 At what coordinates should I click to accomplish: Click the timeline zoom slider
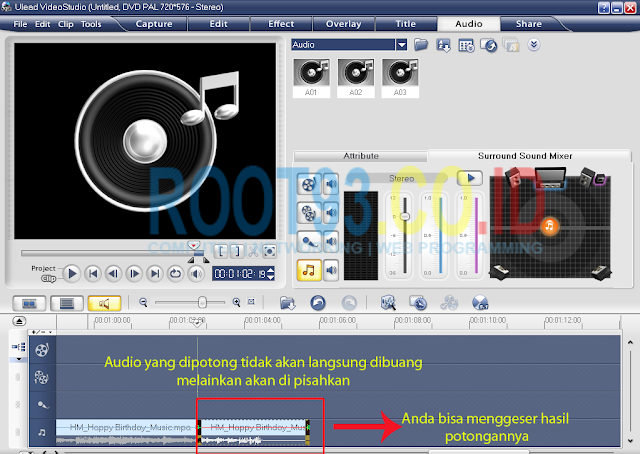(202, 303)
